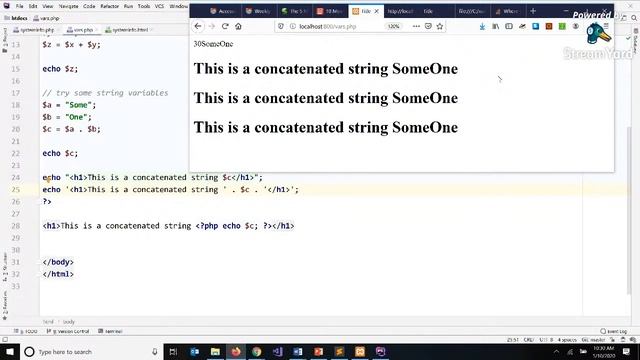Image resolution: width=640 pixels, height=360 pixels.
Task: Open XAMPP from the taskbar
Action: coord(360,351)
